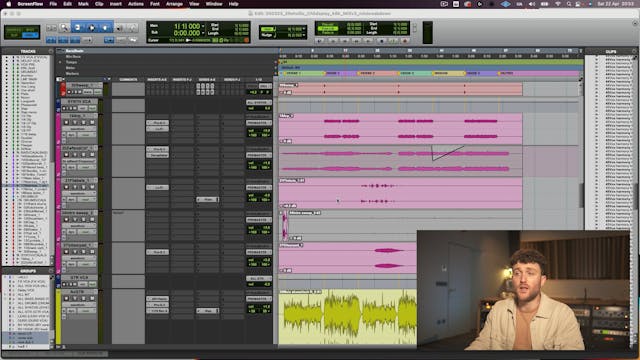Open the ScreenFlow menu

30,4
